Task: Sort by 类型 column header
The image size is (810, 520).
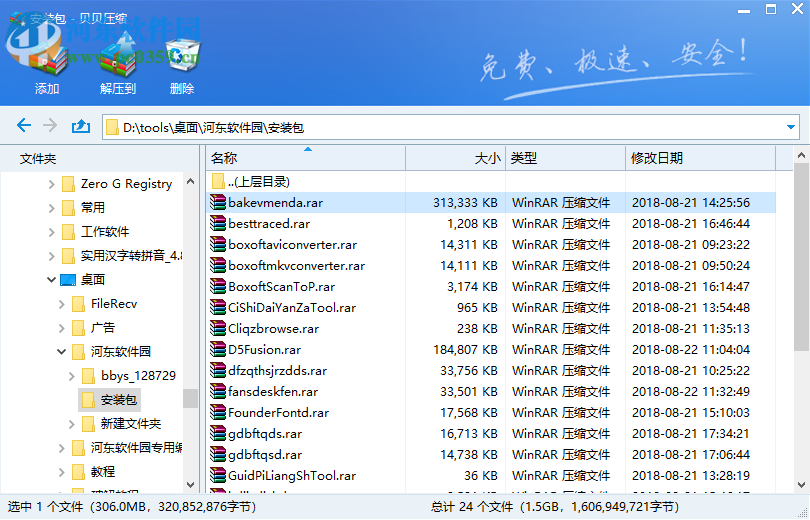Action: [565, 158]
